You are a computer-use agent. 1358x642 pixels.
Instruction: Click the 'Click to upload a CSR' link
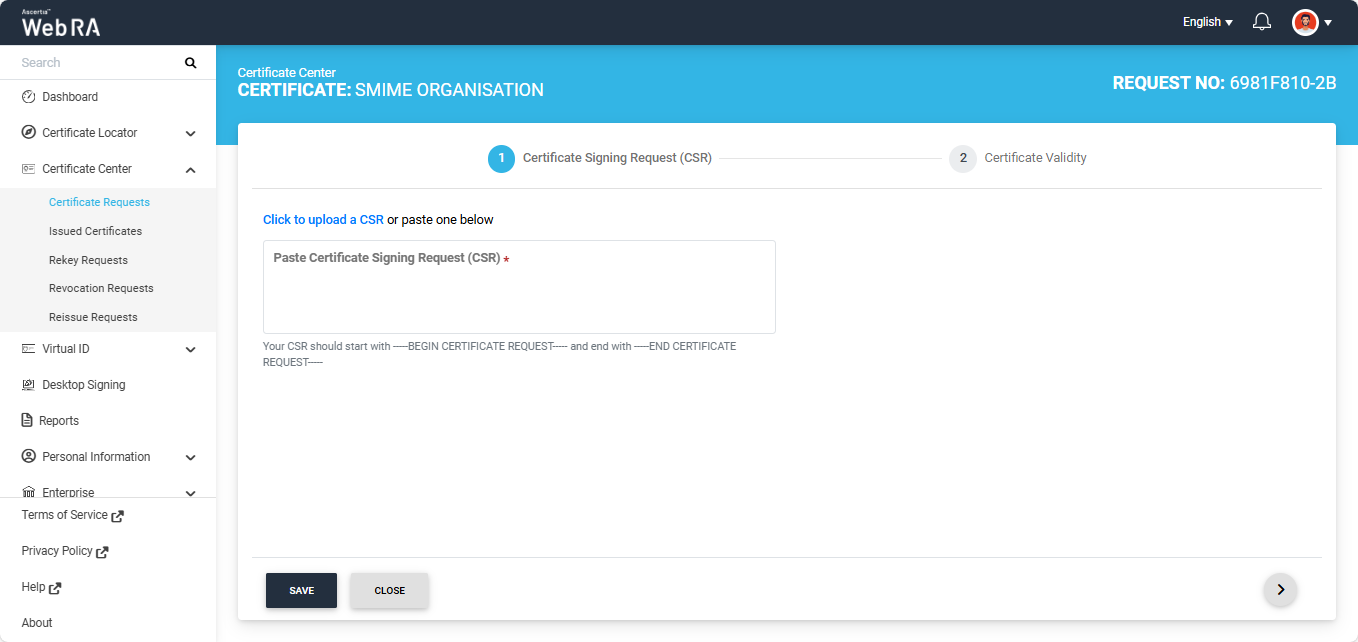323,220
